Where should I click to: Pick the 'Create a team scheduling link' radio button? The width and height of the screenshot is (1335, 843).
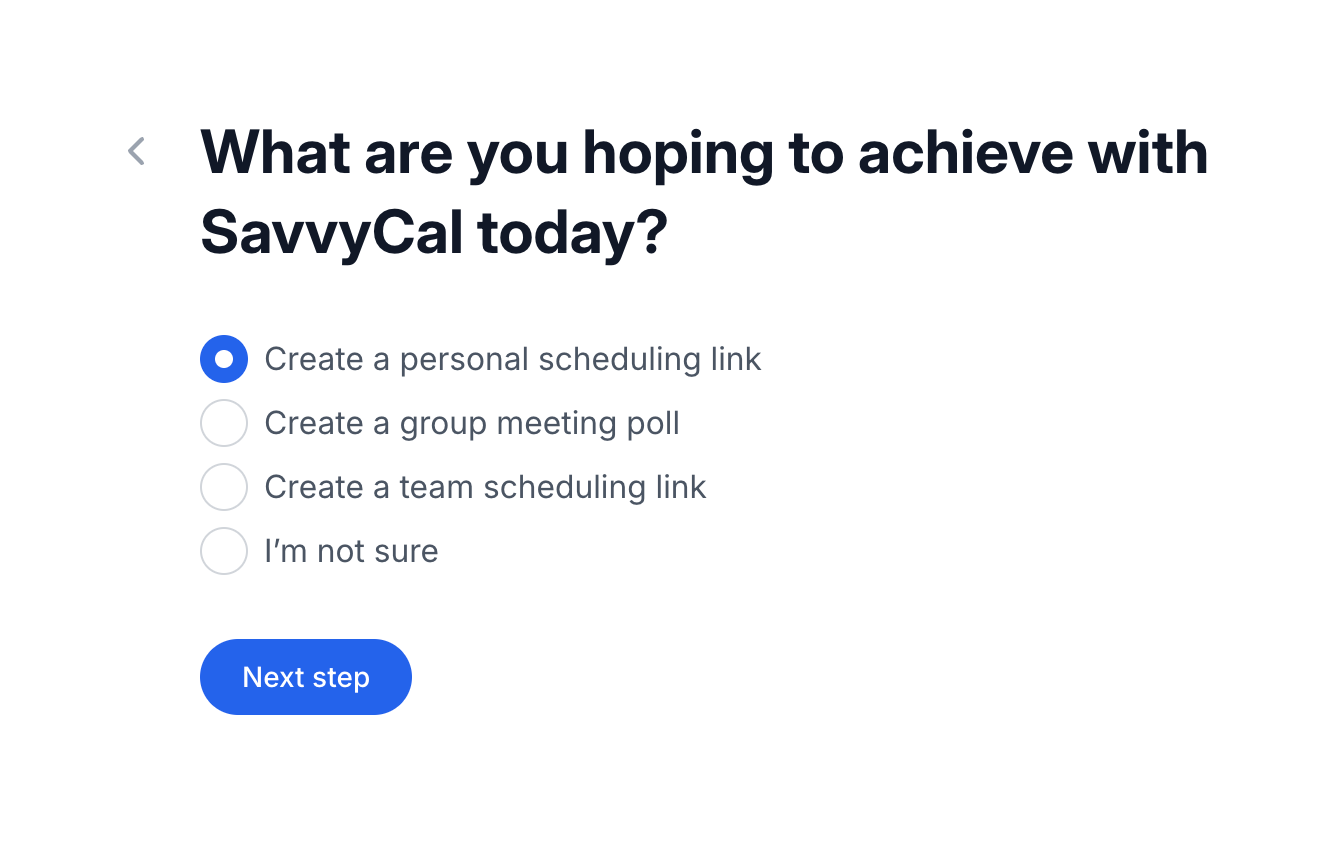coord(224,487)
